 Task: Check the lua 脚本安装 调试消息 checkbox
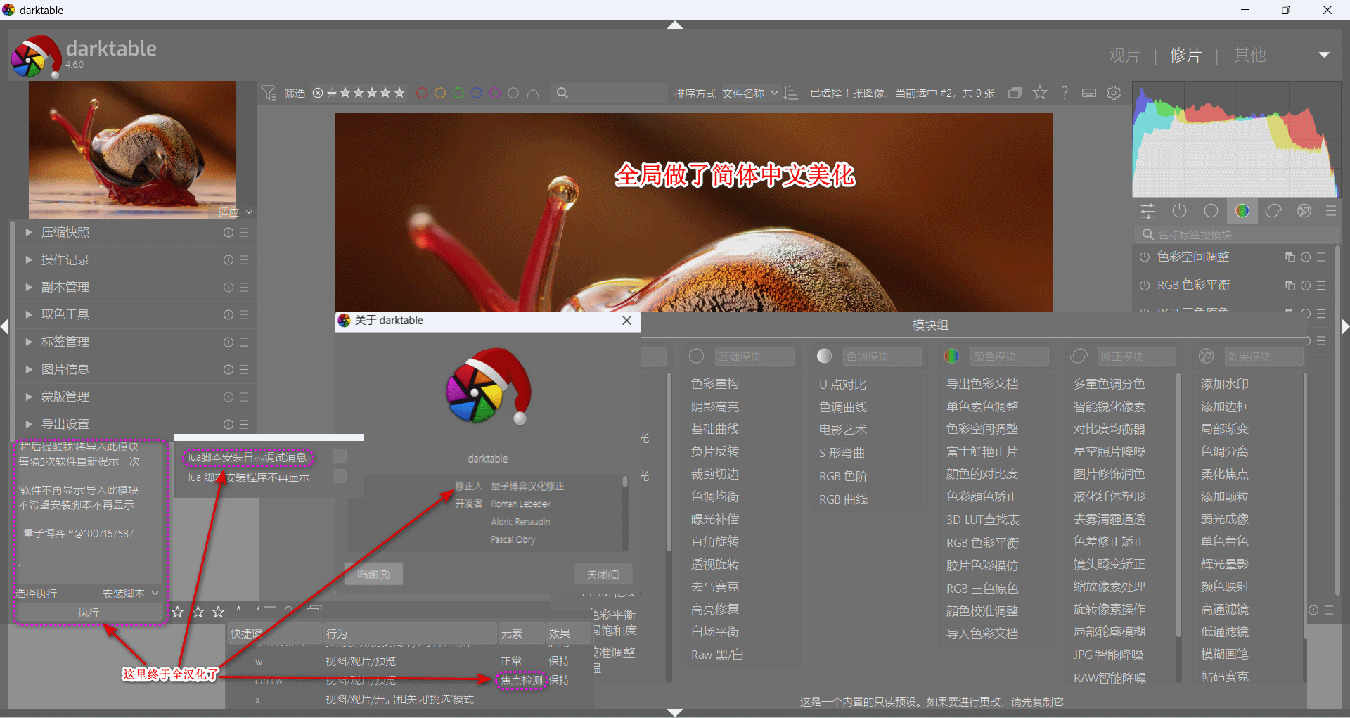(340, 457)
